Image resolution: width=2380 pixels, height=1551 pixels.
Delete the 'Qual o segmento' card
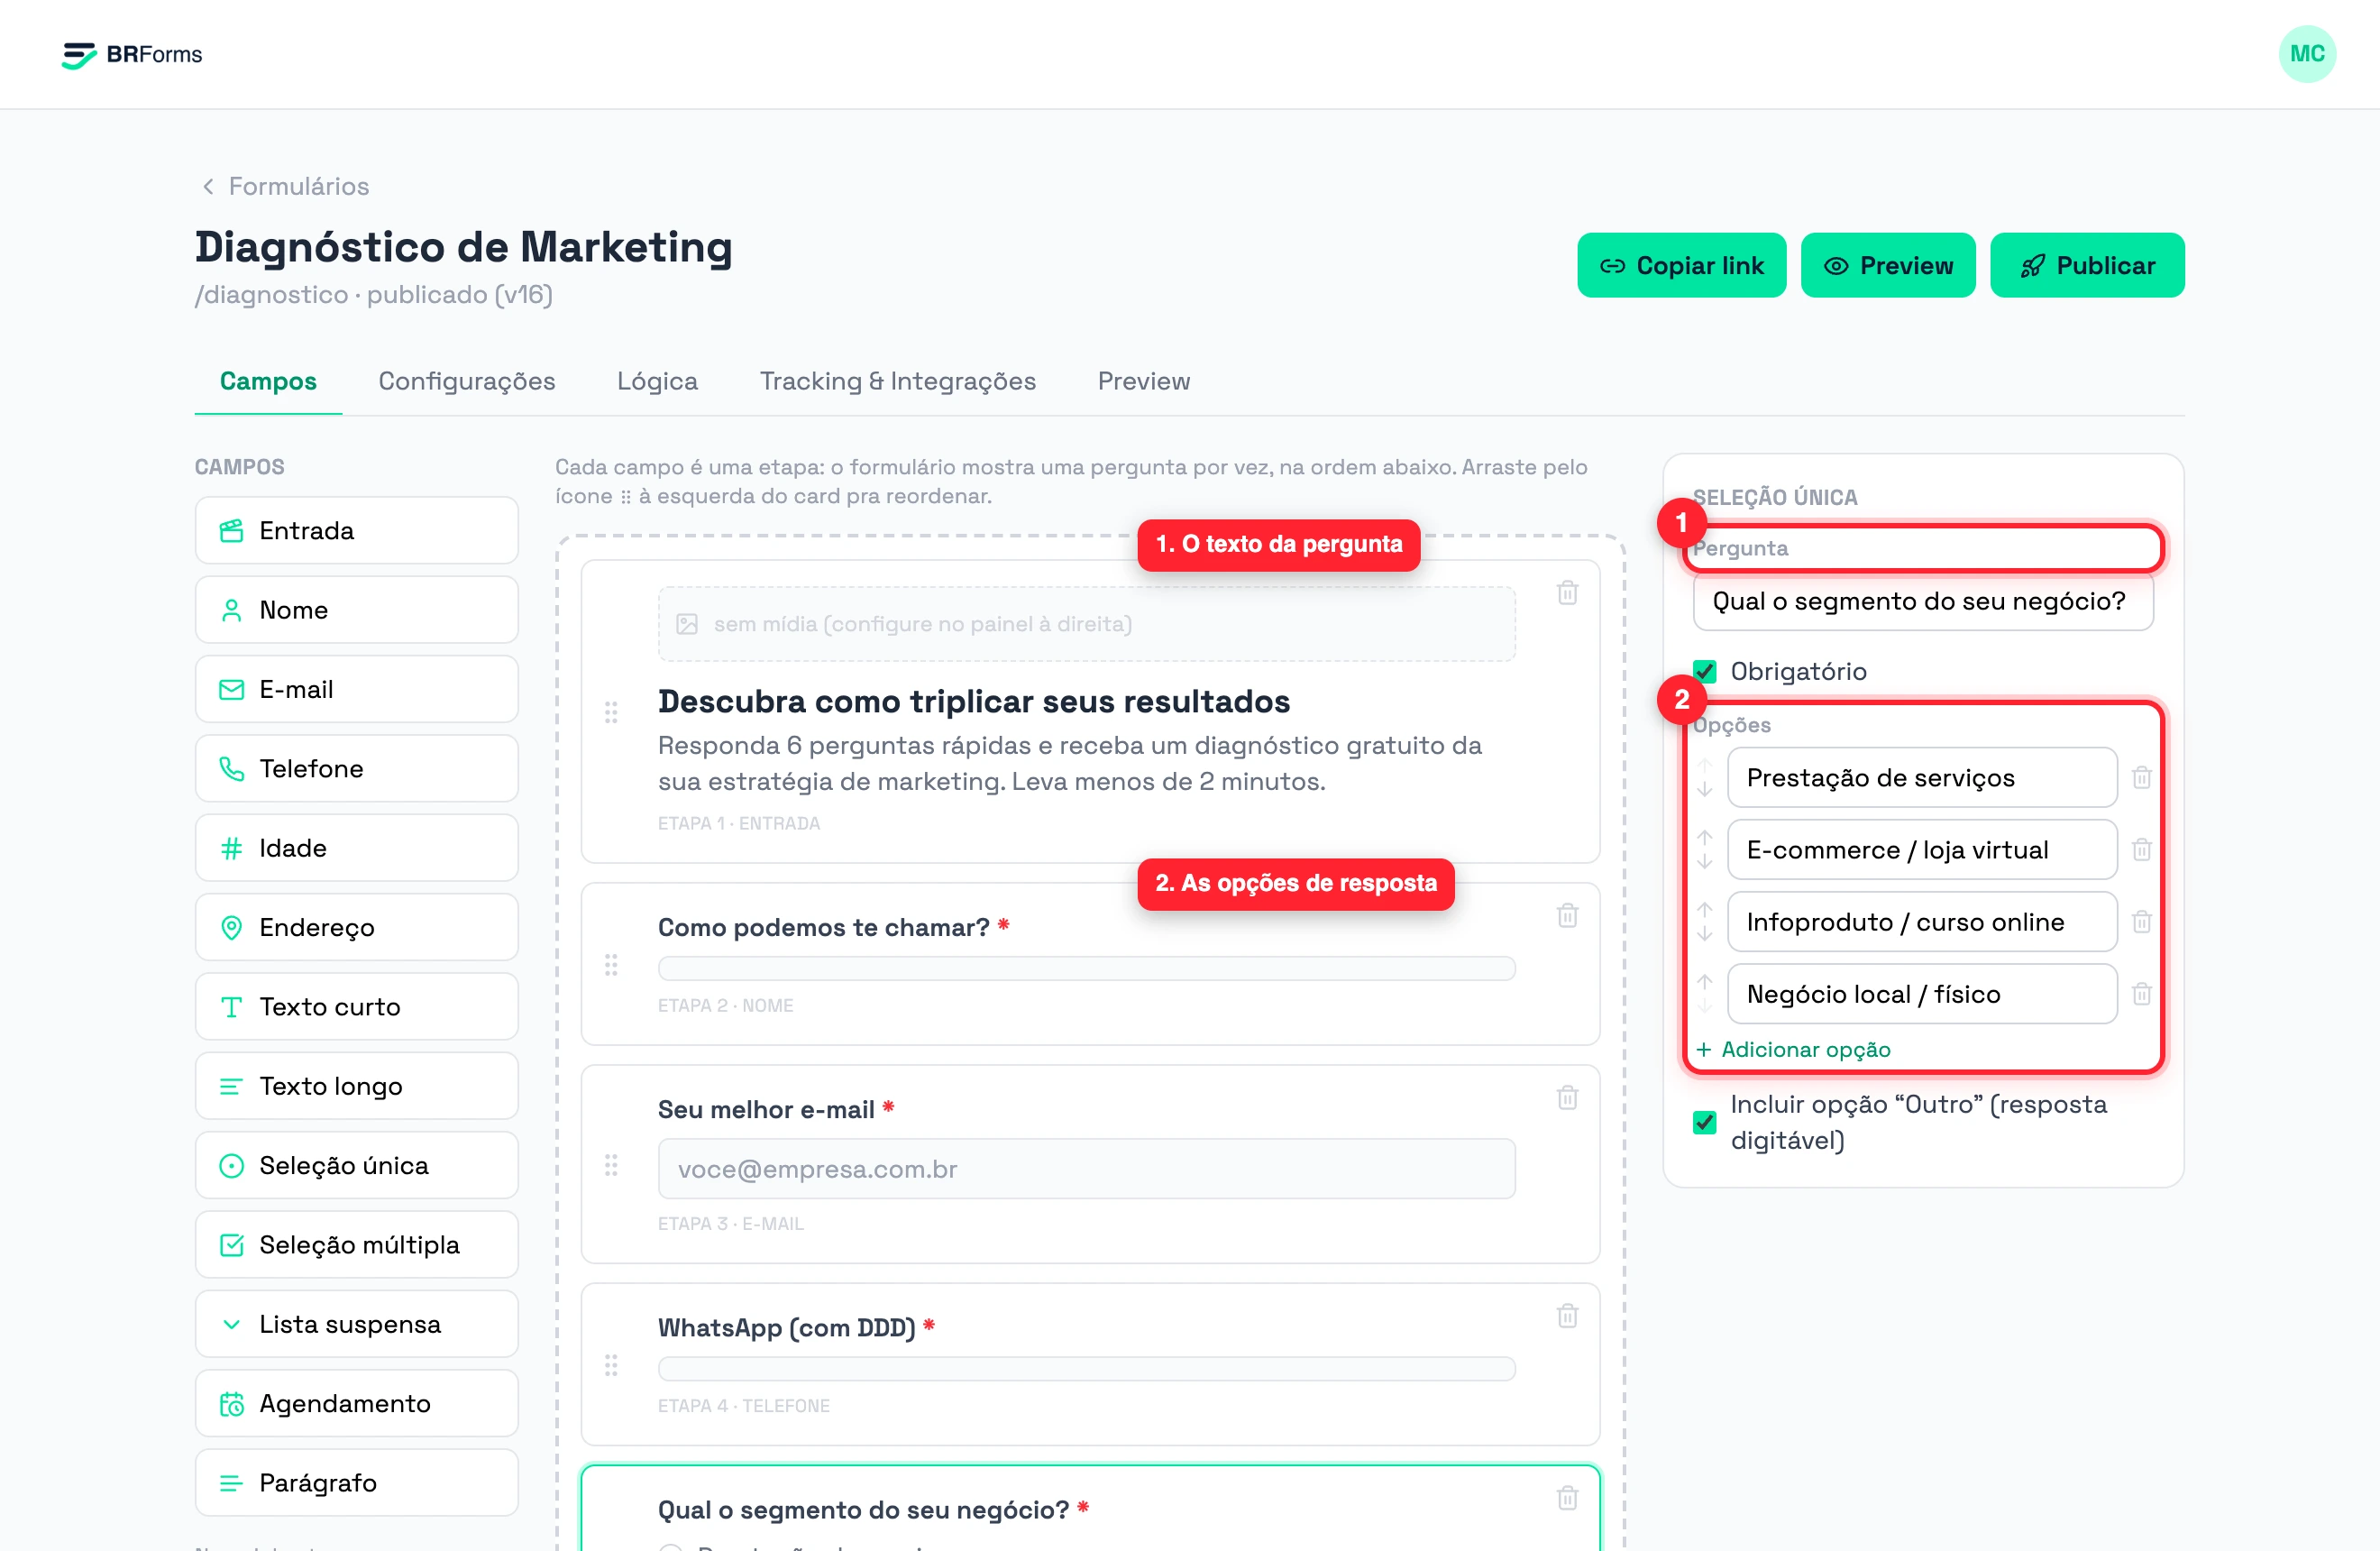point(1567,1498)
